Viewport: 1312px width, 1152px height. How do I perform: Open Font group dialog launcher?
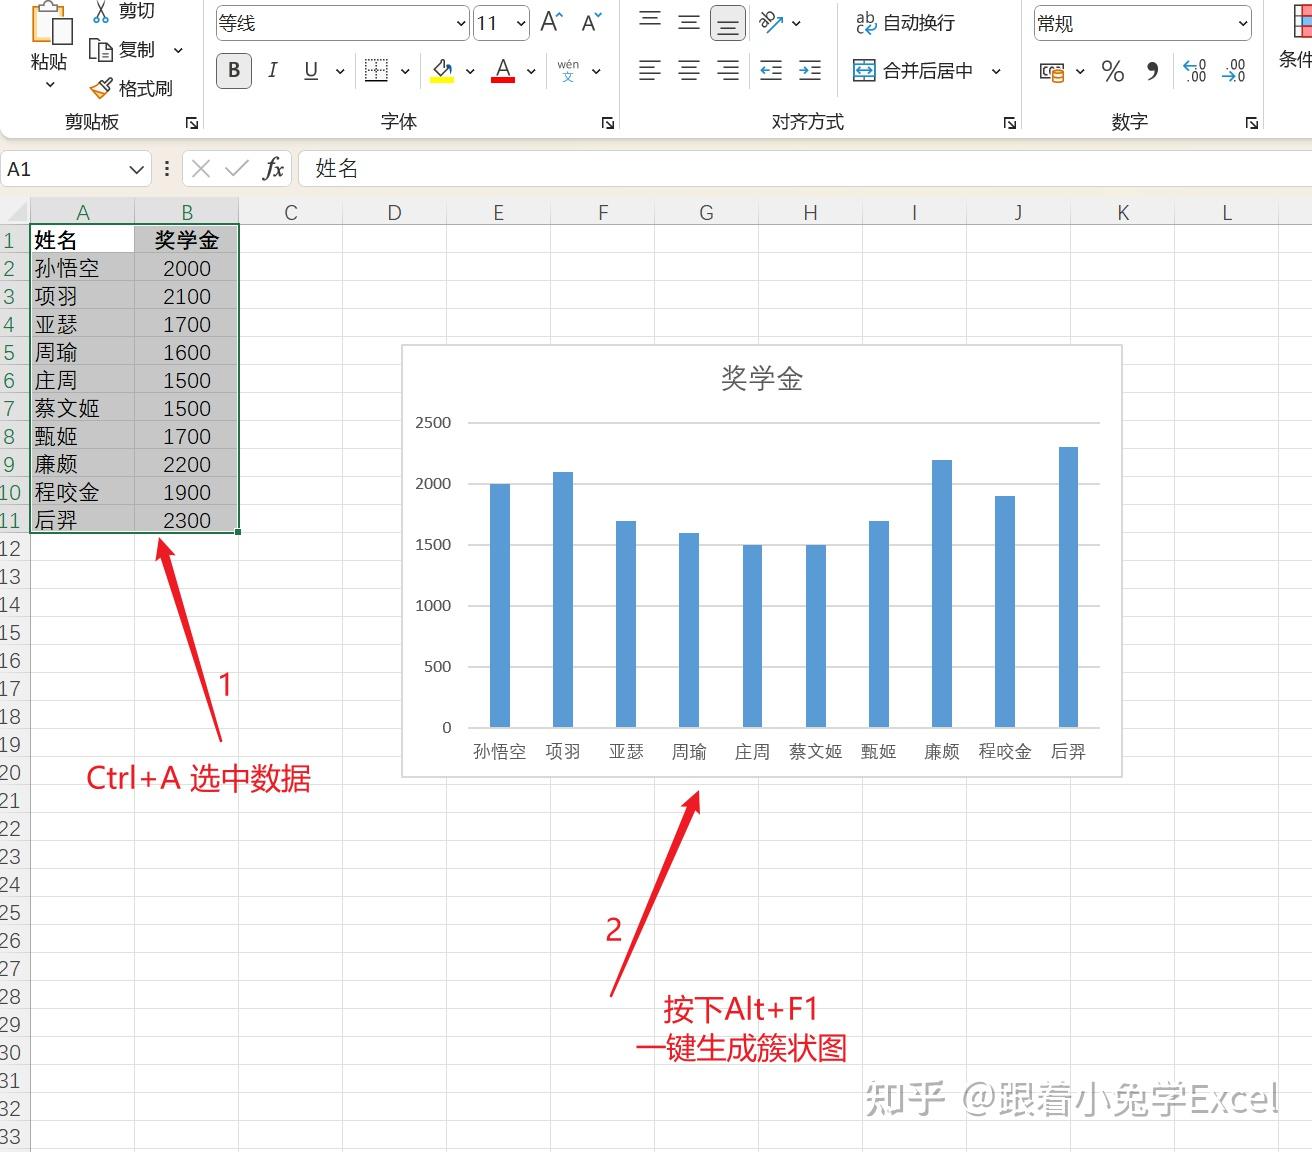(608, 123)
